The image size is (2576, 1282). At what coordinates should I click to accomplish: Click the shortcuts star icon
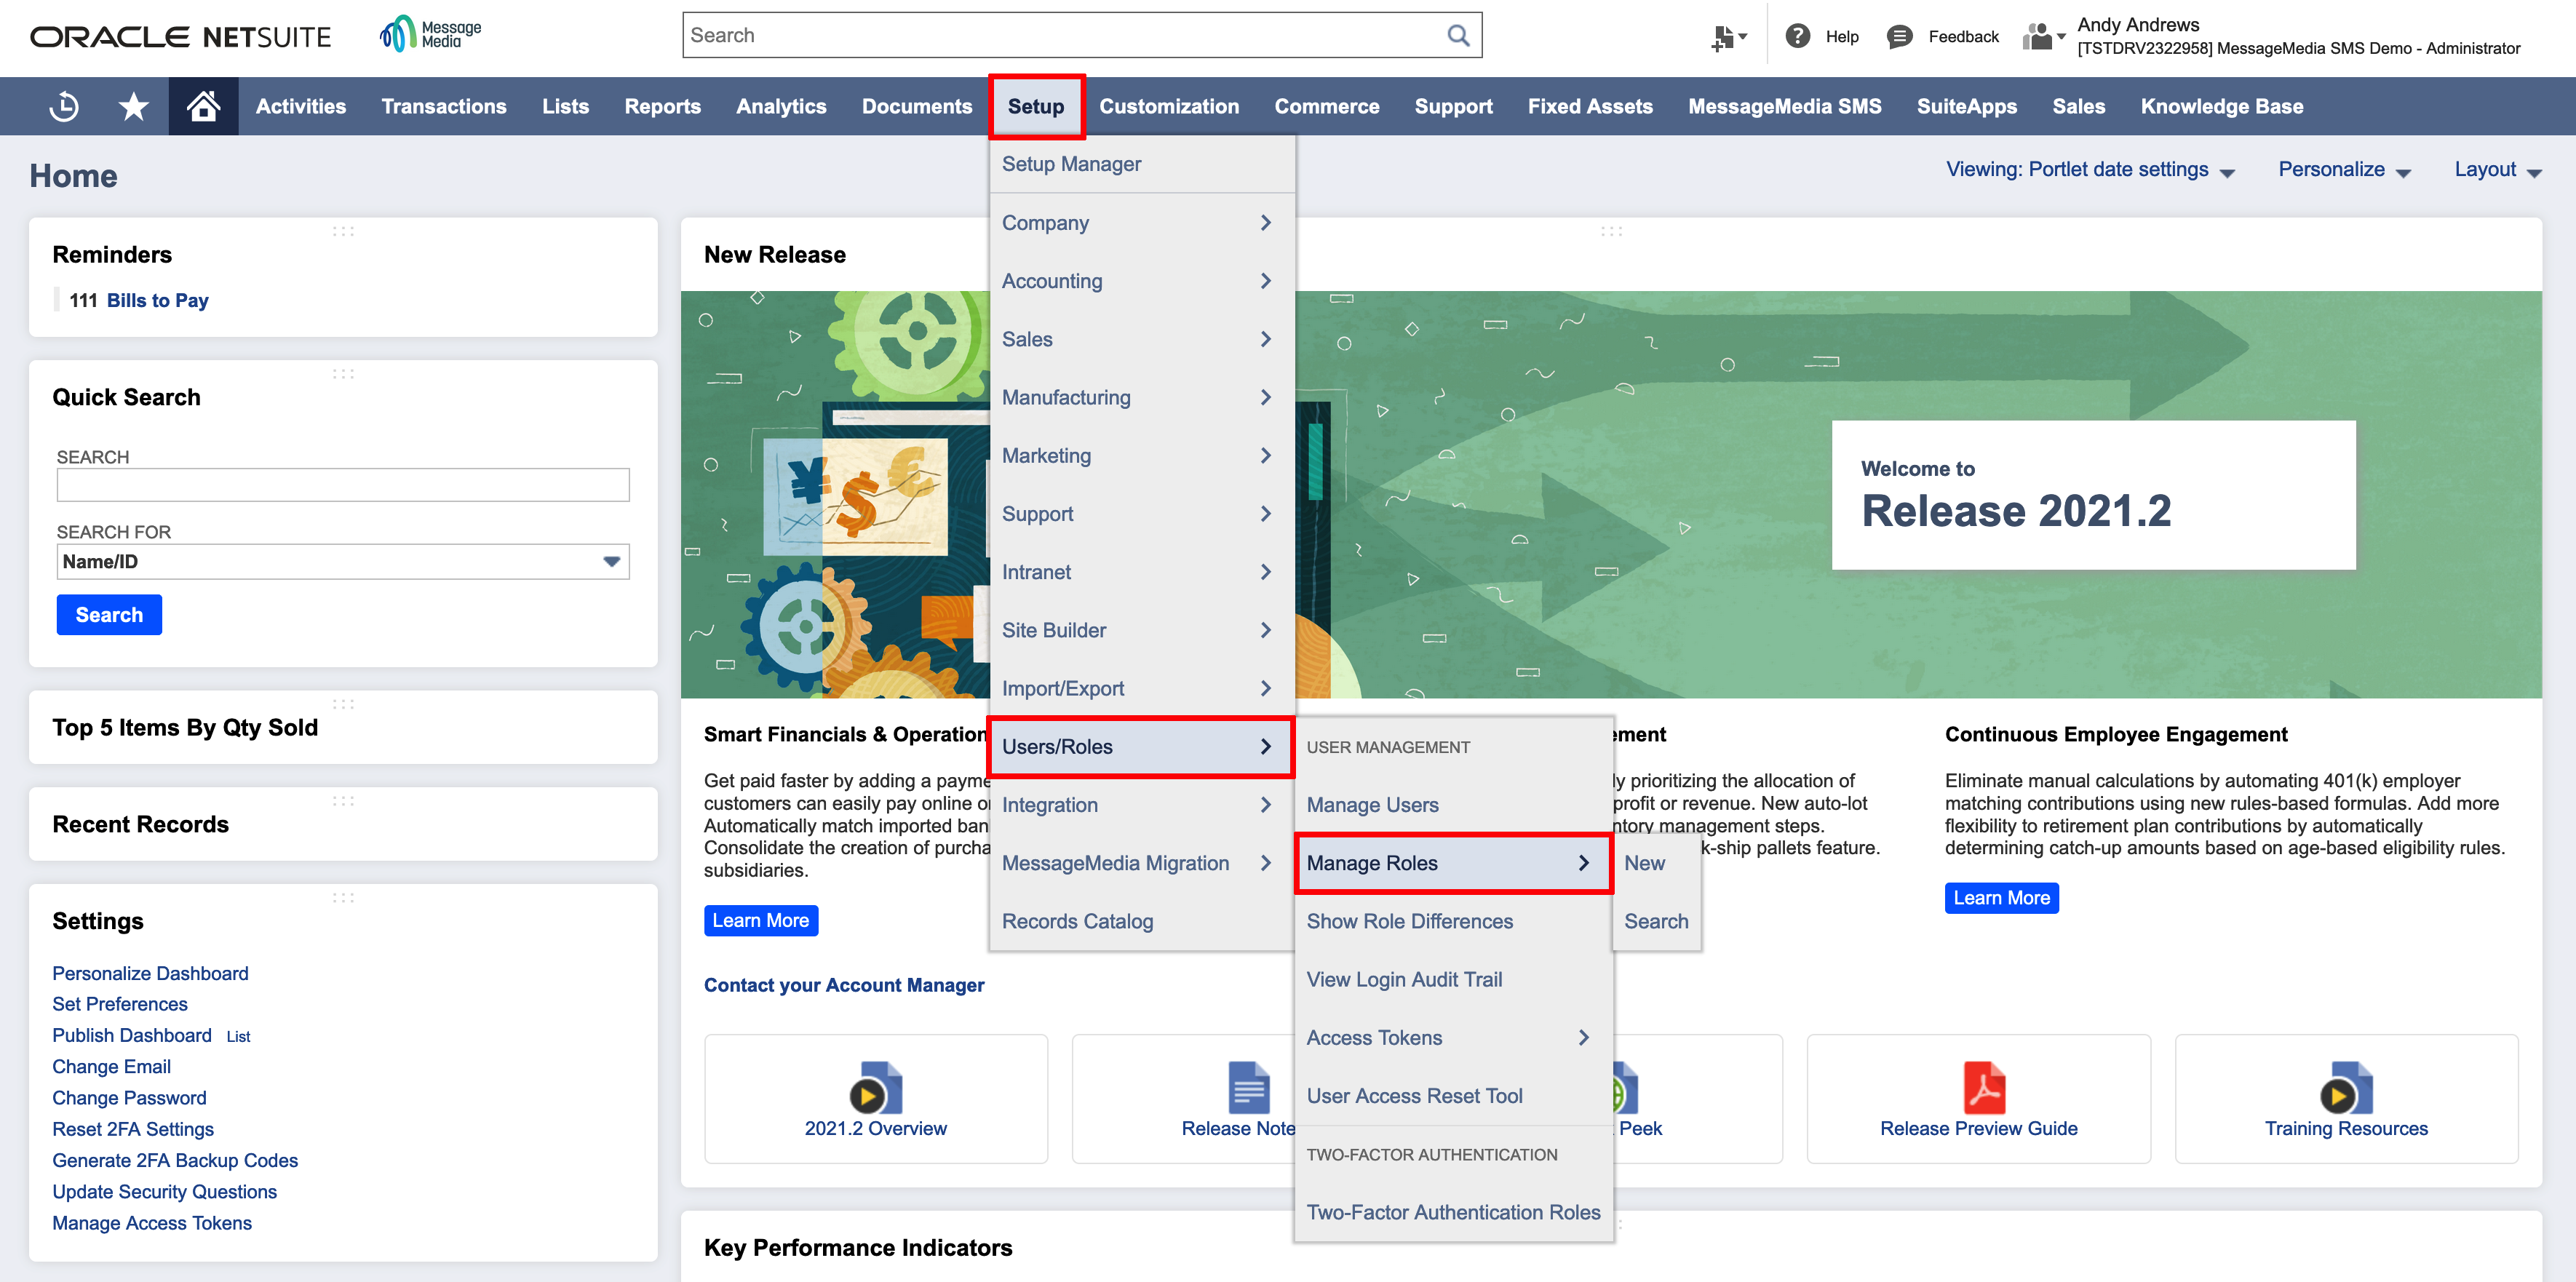click(132, 106)
